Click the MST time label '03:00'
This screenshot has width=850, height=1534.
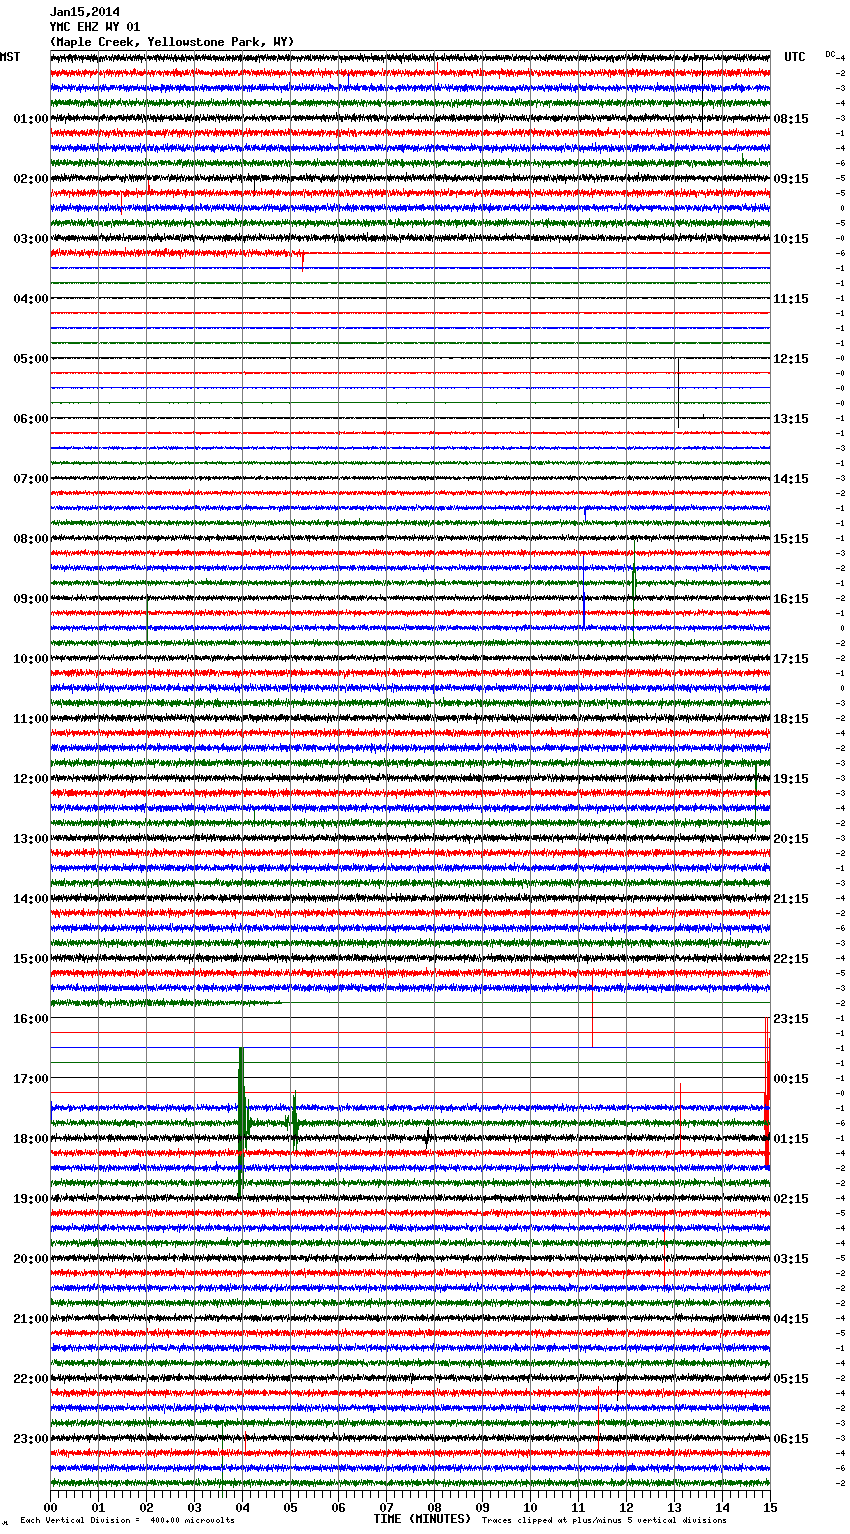tap(30, 239)
